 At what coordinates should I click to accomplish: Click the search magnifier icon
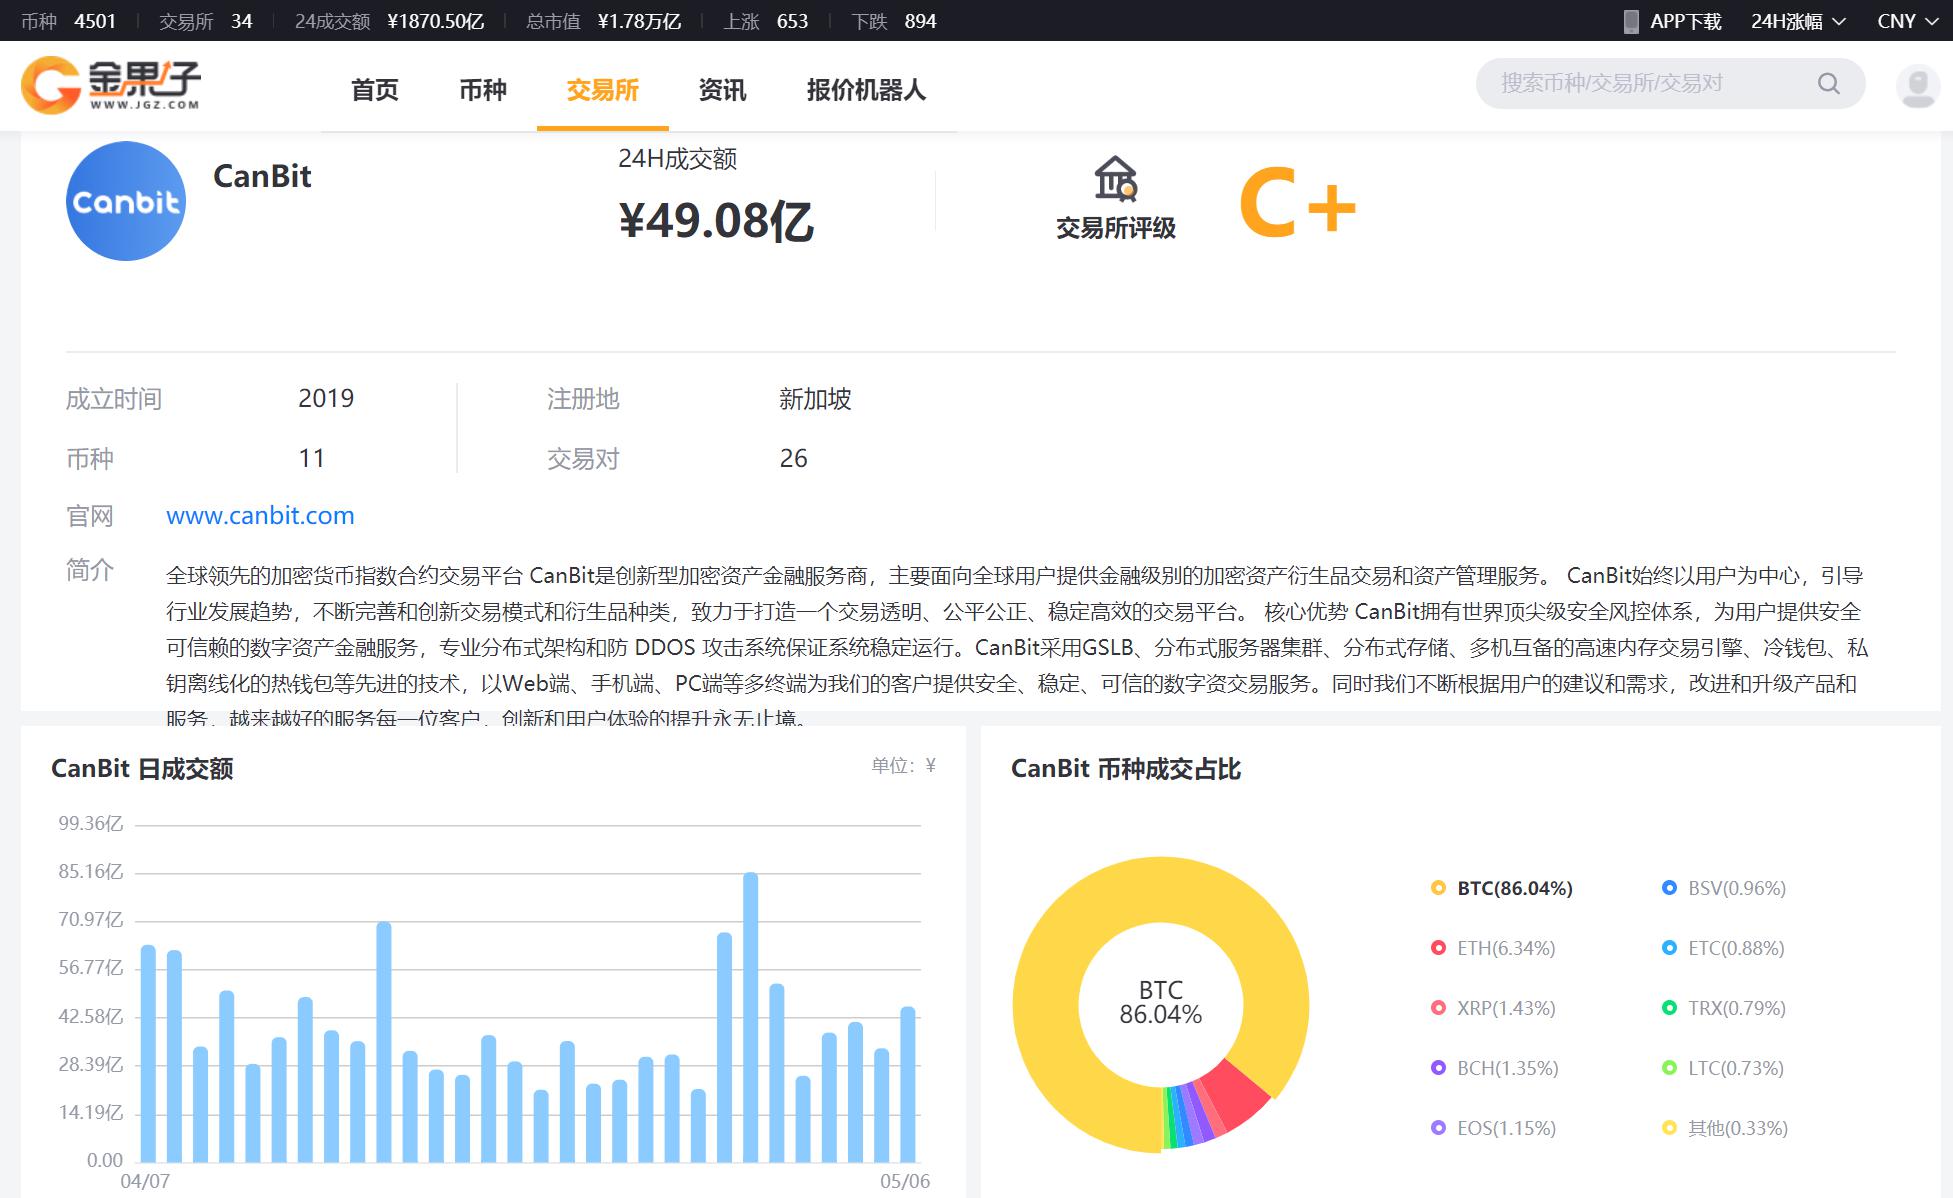coord(1828,84)
